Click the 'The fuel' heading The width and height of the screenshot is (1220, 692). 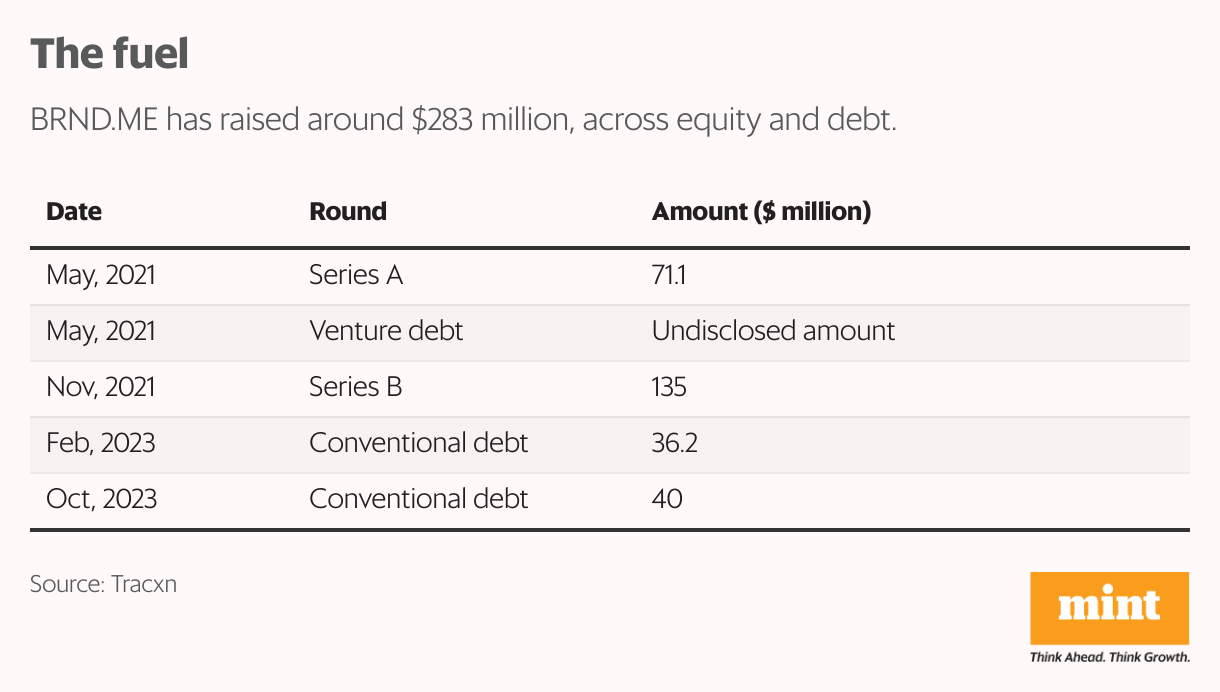[x=109, y=53]
